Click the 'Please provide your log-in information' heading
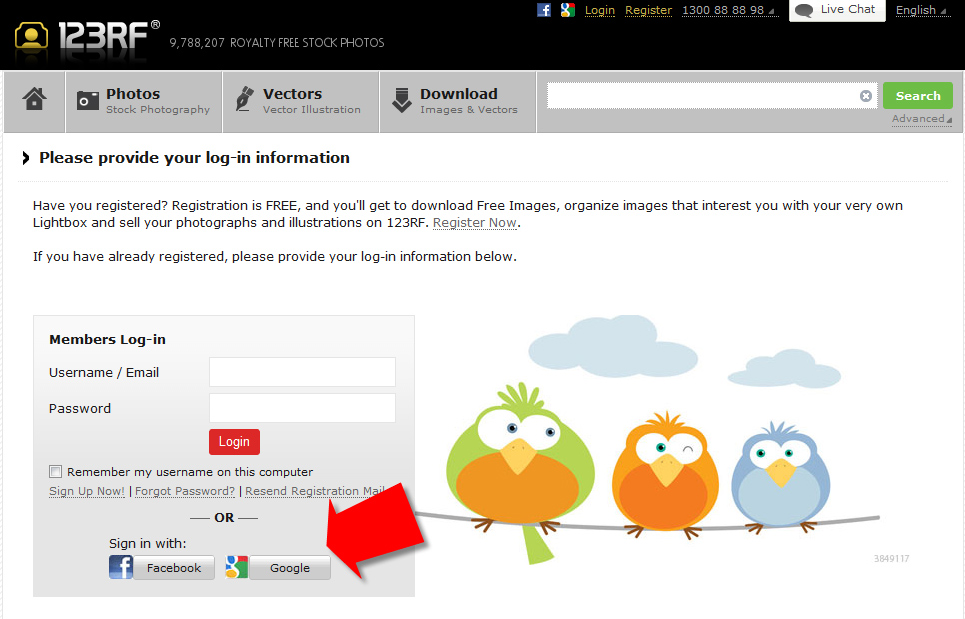The image size is (965, 619). tap(194, 158)
